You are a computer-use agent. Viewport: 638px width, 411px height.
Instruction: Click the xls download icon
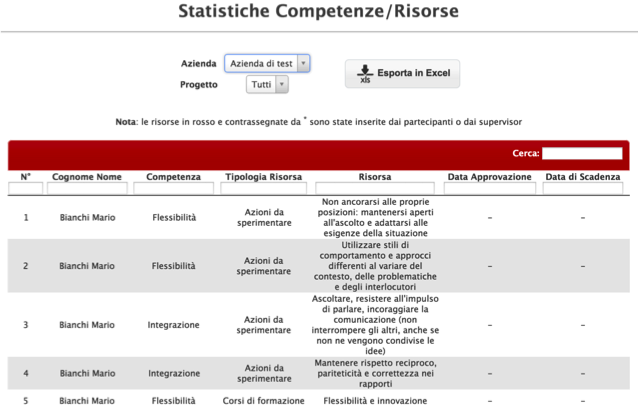(x=365, y=74)
